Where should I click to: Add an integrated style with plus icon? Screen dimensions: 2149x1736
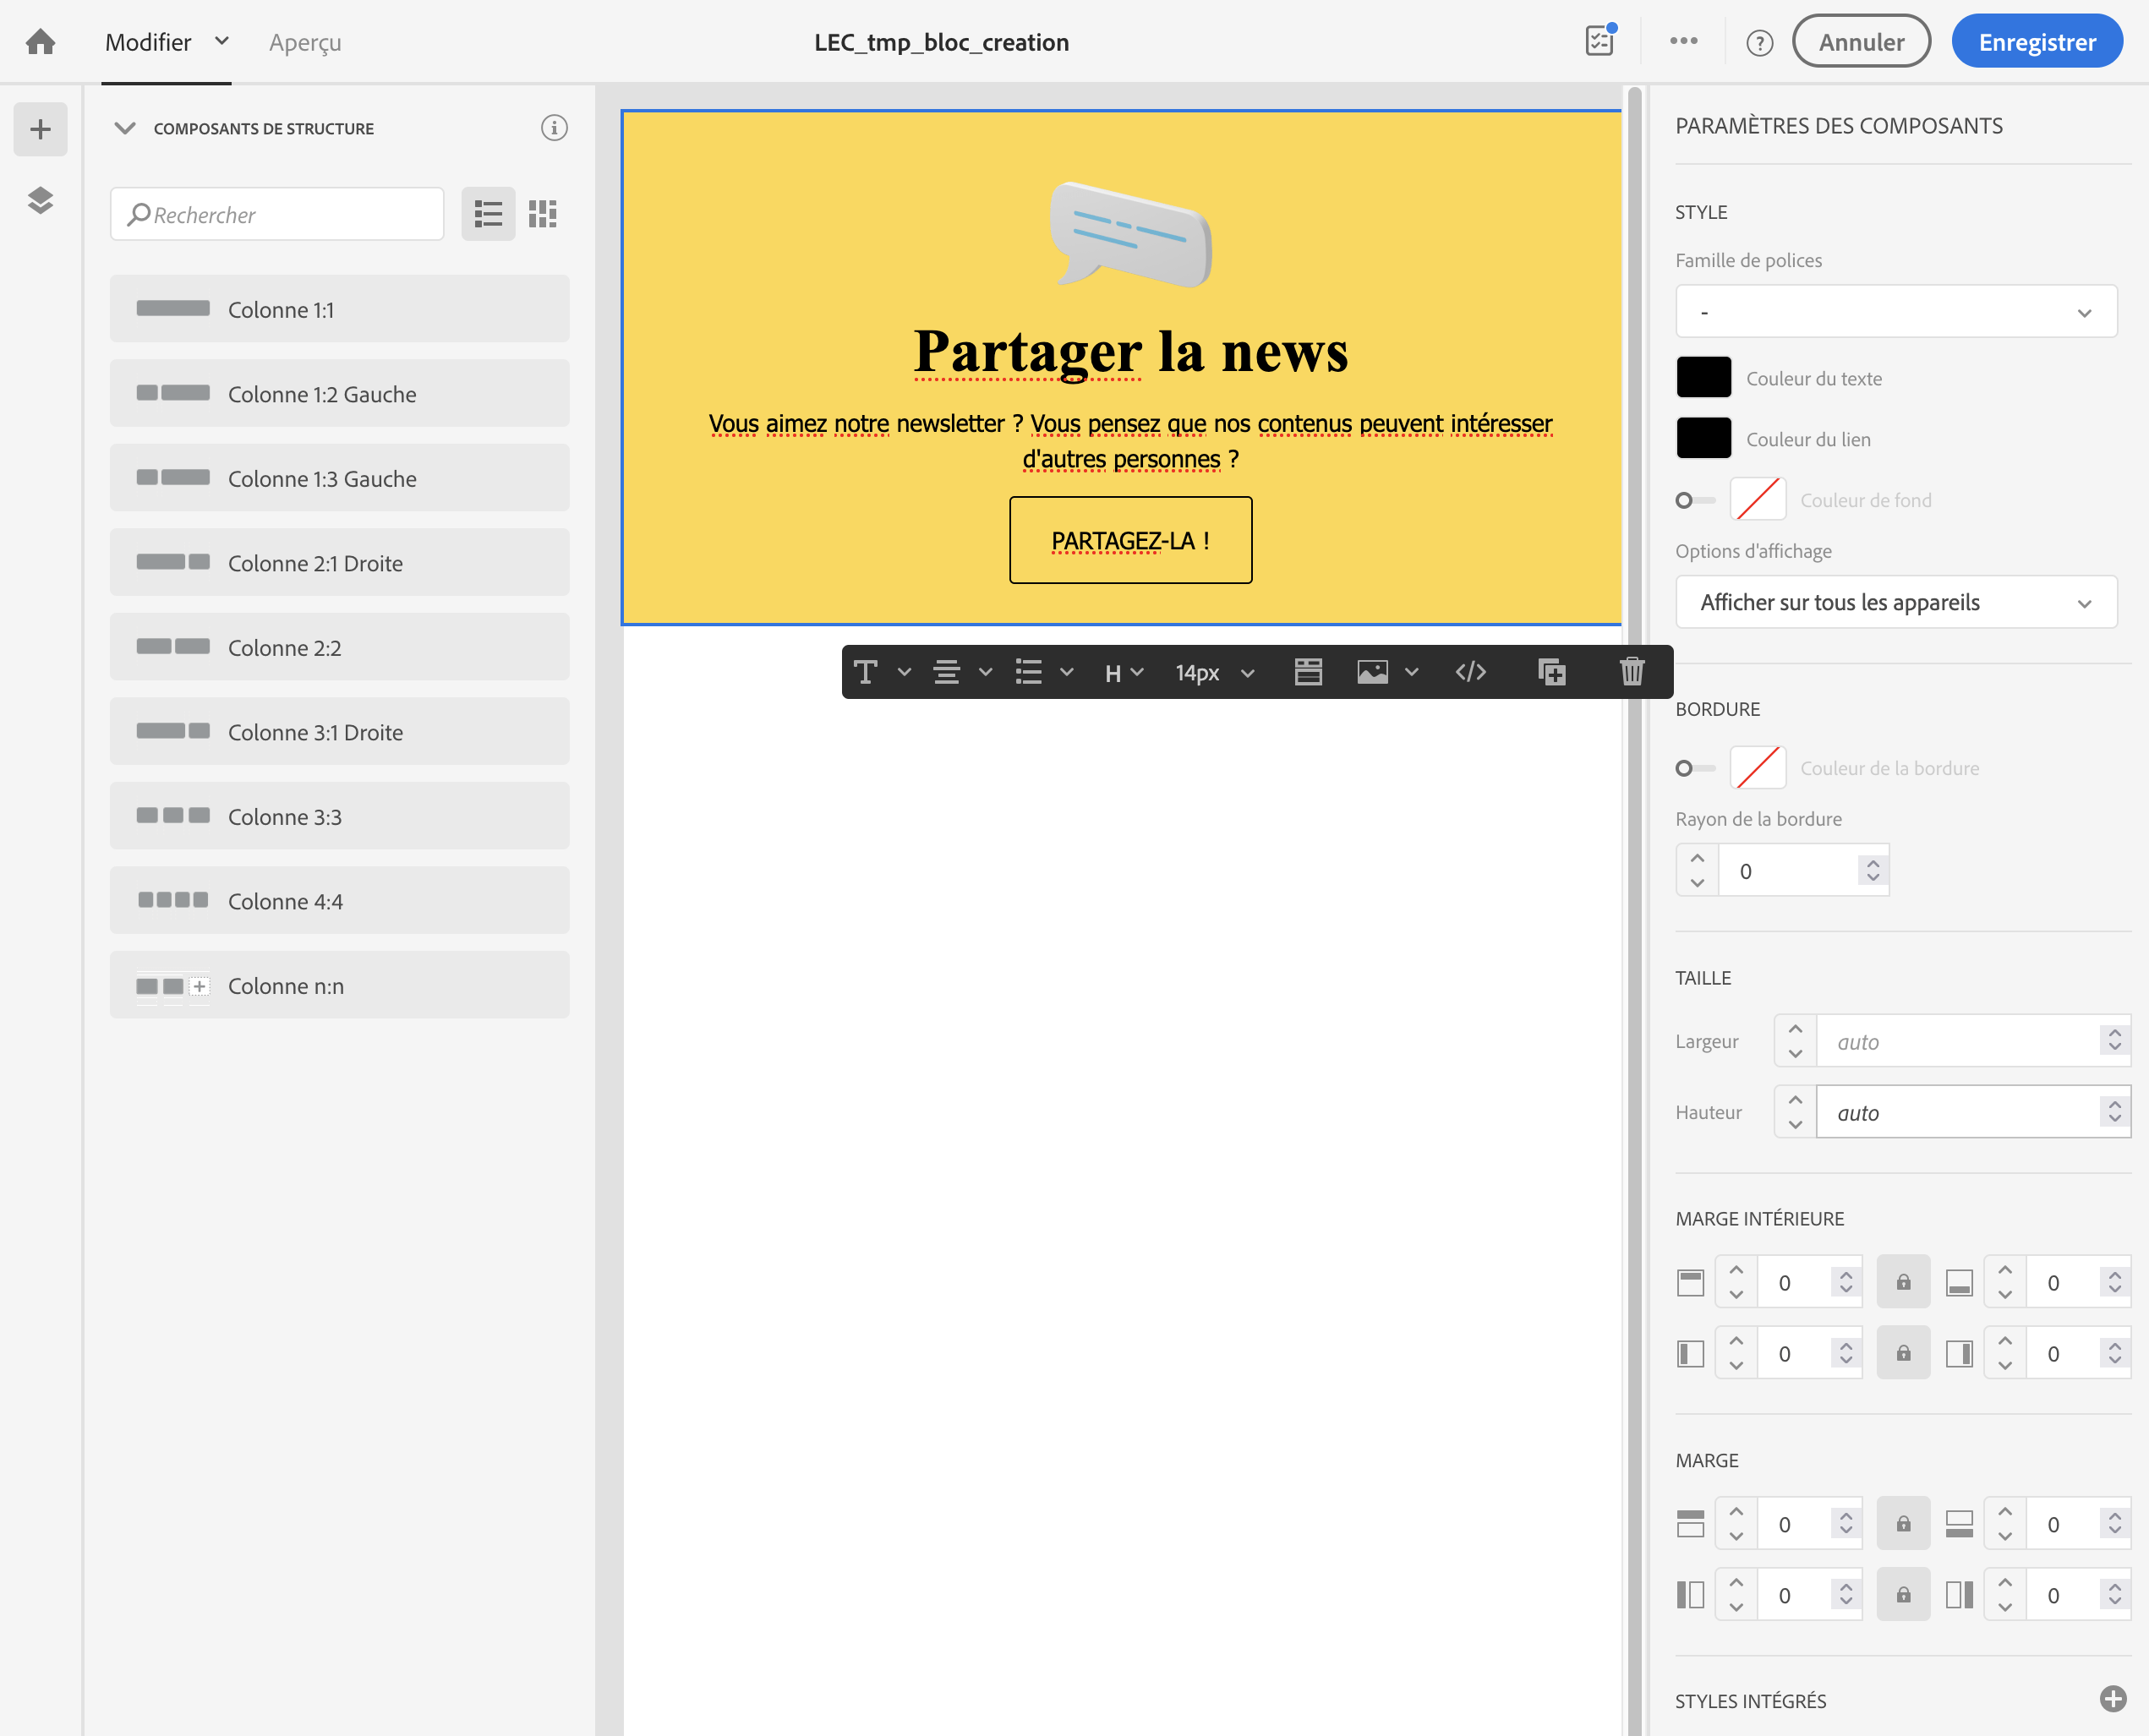pos(2112,1699)
